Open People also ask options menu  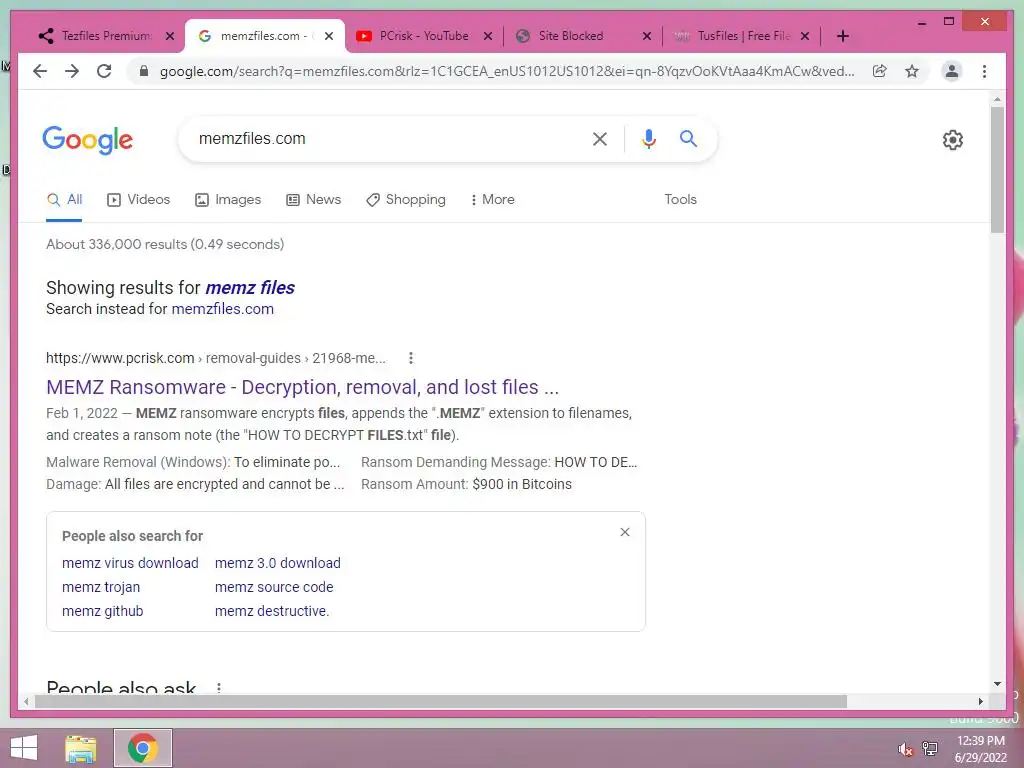click(219, 688)
